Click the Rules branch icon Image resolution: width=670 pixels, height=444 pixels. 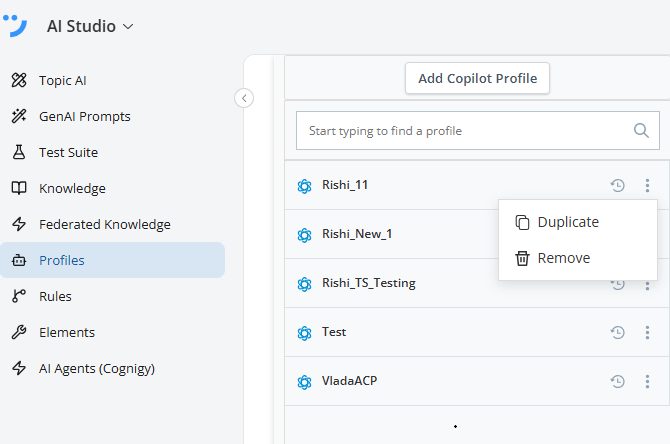point(19,296)
